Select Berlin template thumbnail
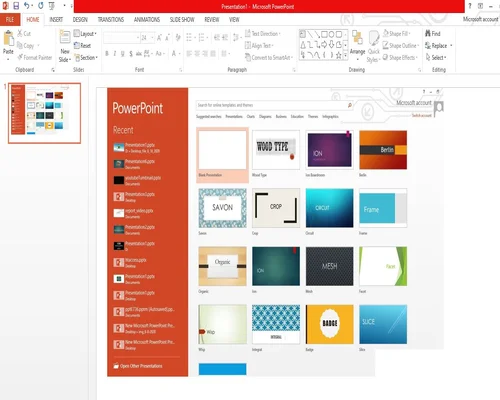Viewport: 500px width, 400px height. coord(383,150)
